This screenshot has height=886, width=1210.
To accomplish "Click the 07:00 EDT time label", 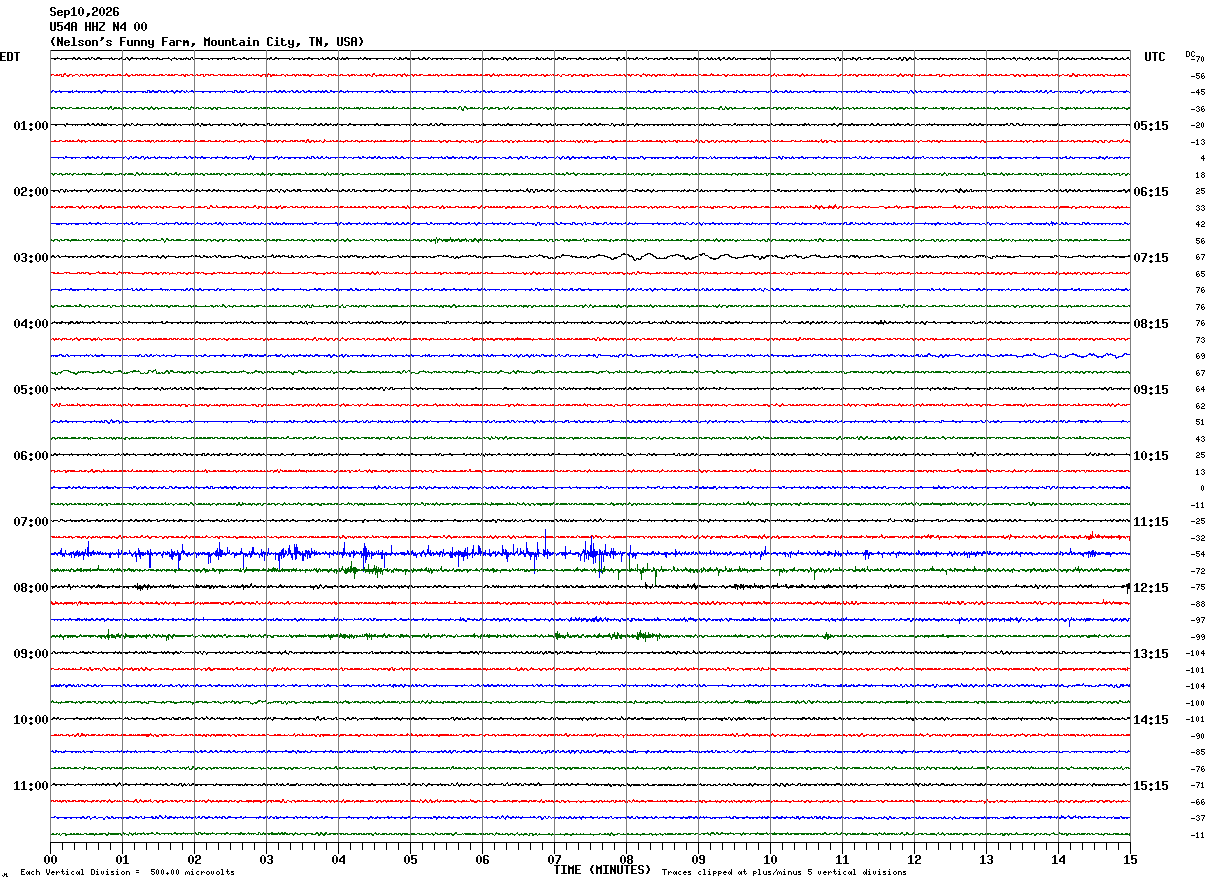I will pos(30,522).
